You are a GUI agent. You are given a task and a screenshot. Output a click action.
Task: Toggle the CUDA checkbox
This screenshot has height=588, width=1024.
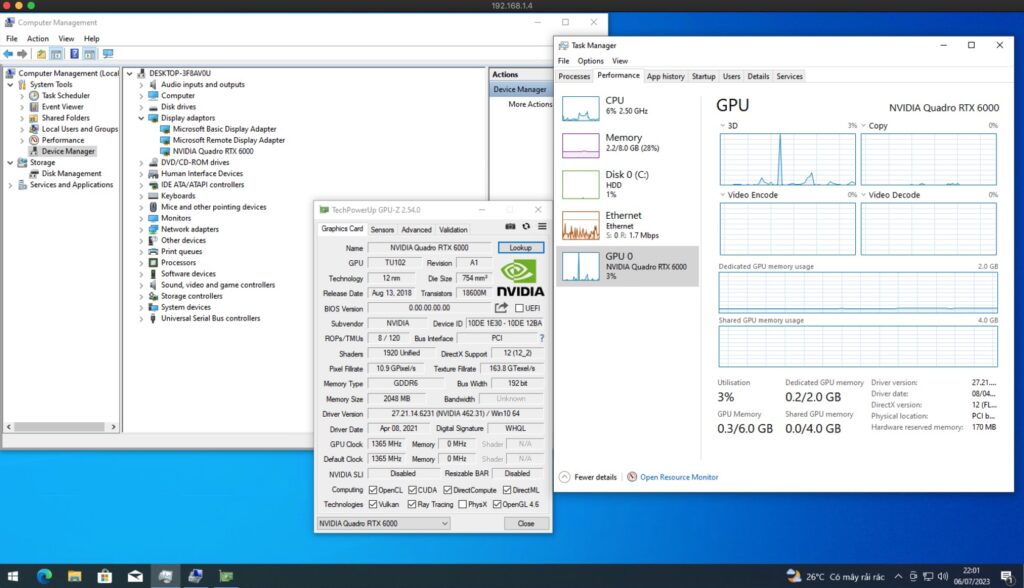tap(412, 490)
